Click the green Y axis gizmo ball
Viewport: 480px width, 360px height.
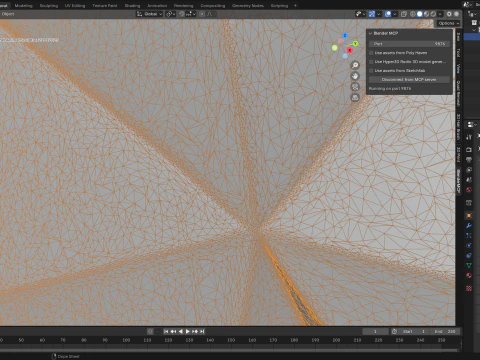pyautogui.click(x=355, y=44)
